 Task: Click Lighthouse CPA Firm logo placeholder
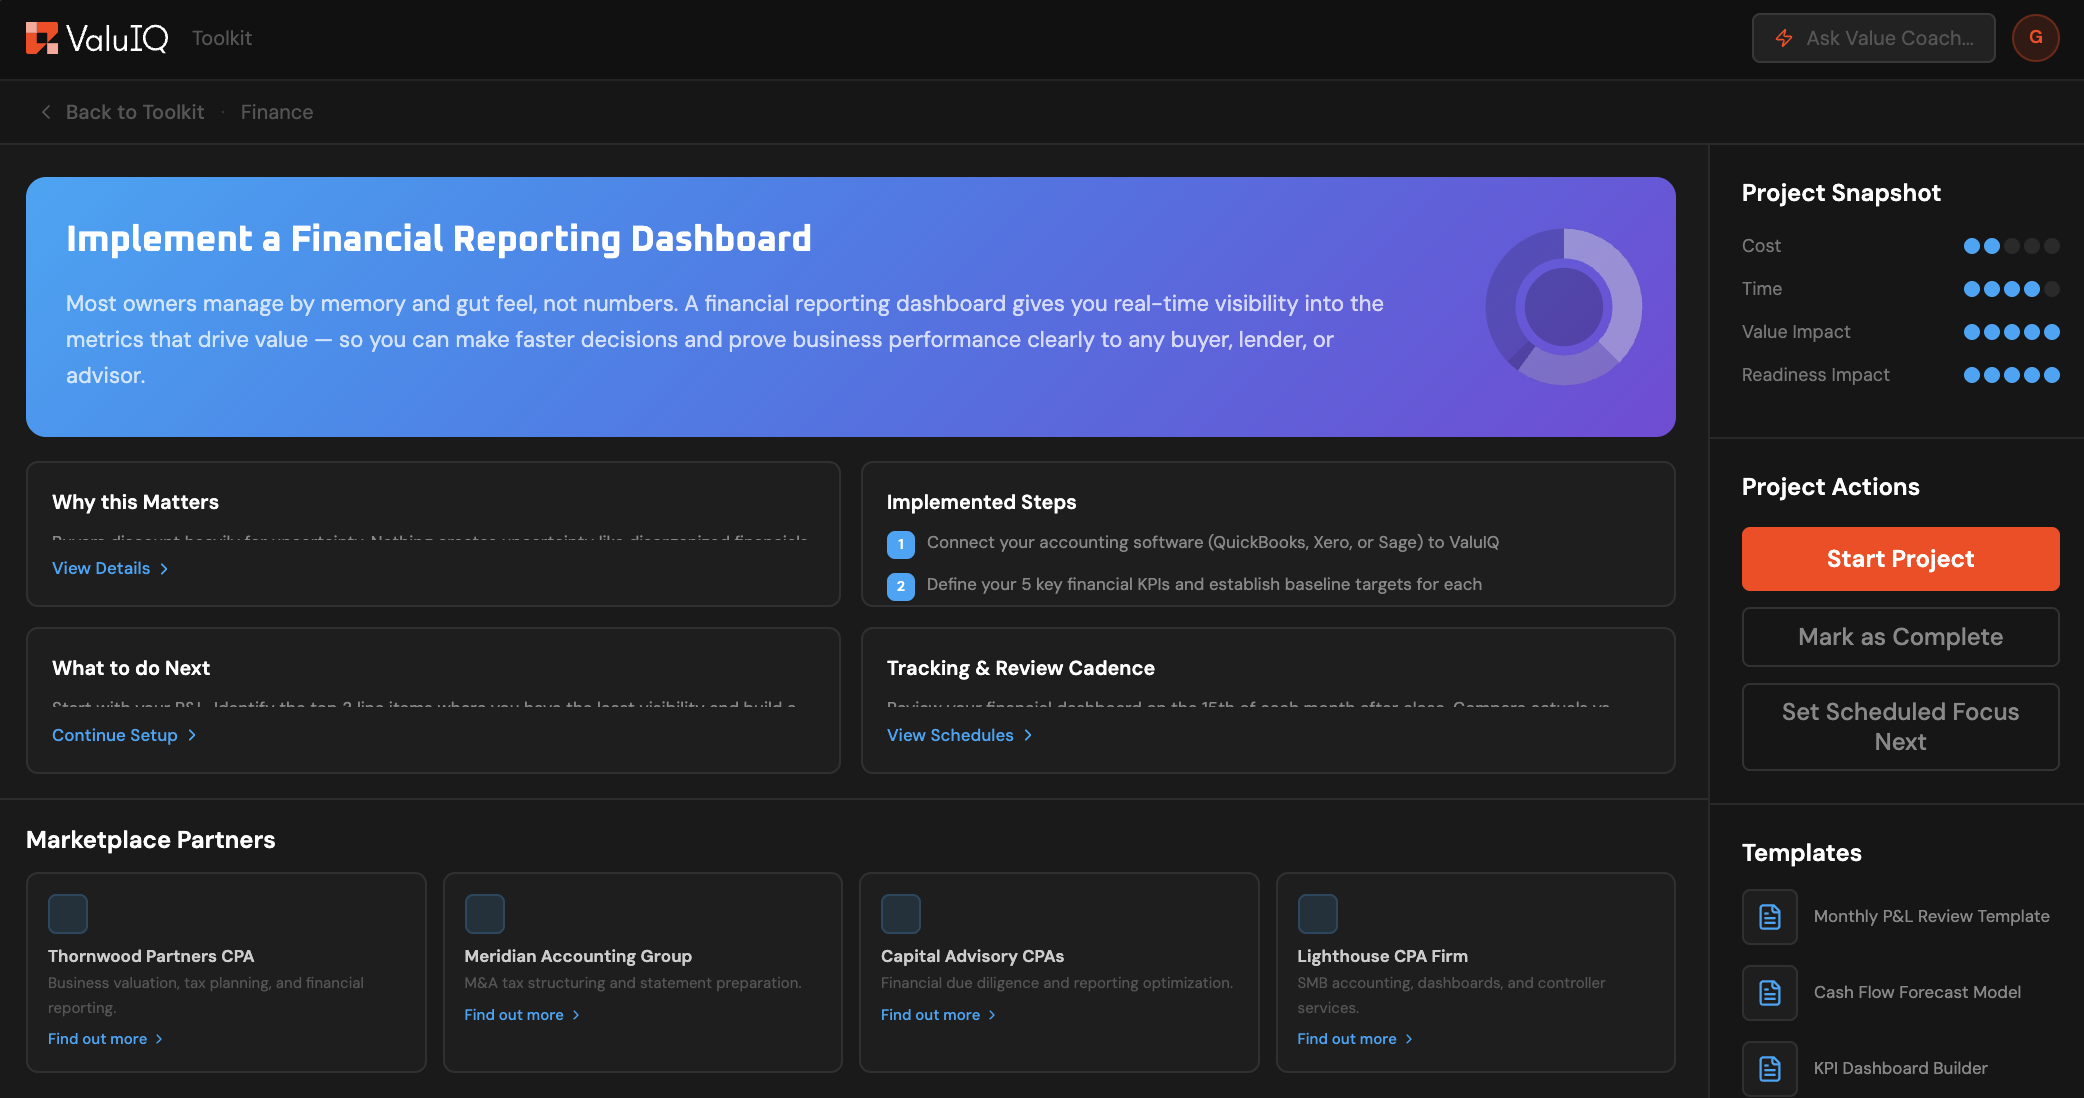[1318, 914]
